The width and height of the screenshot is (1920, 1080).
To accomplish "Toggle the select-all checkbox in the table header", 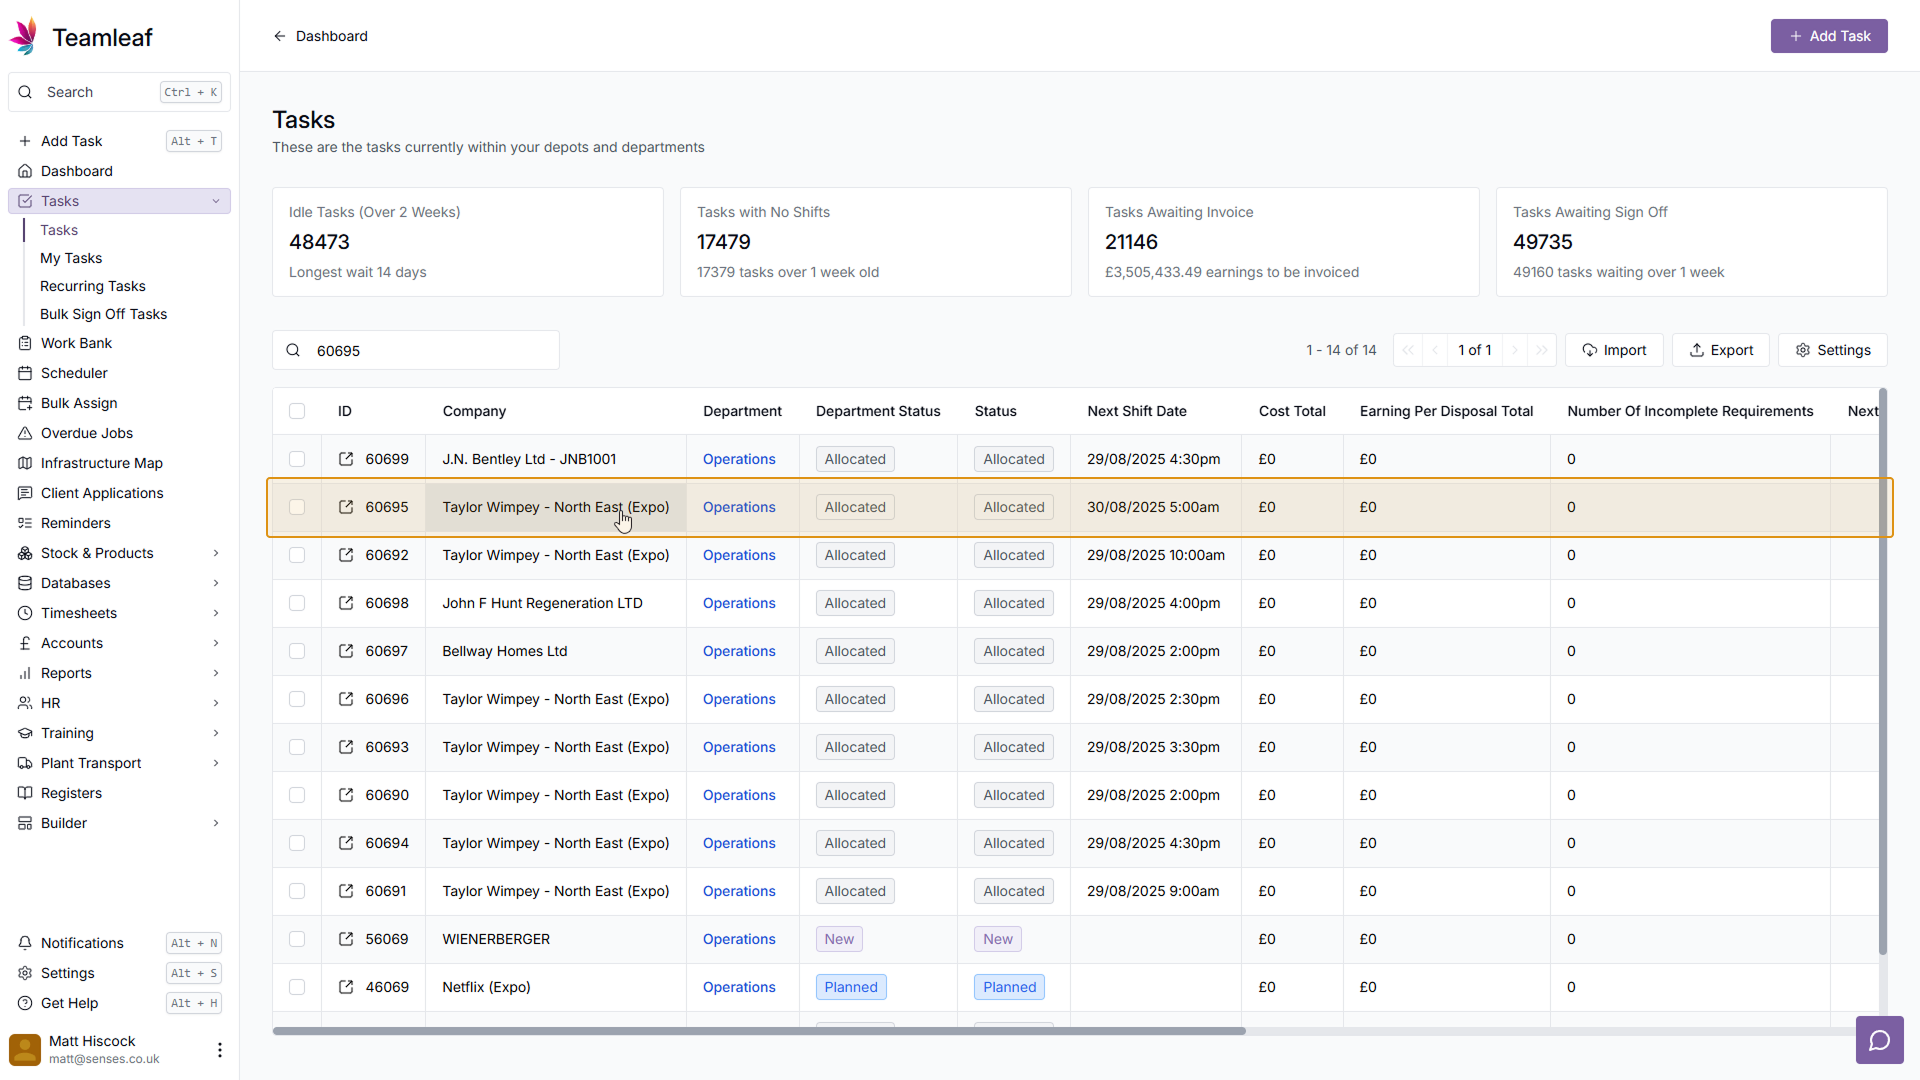I will (297, 411).
